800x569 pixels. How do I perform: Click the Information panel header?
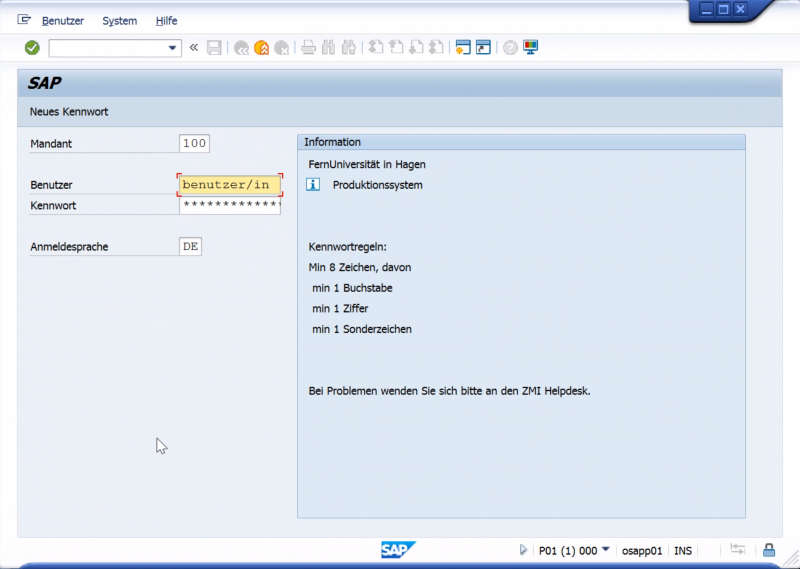click(521, 142)
